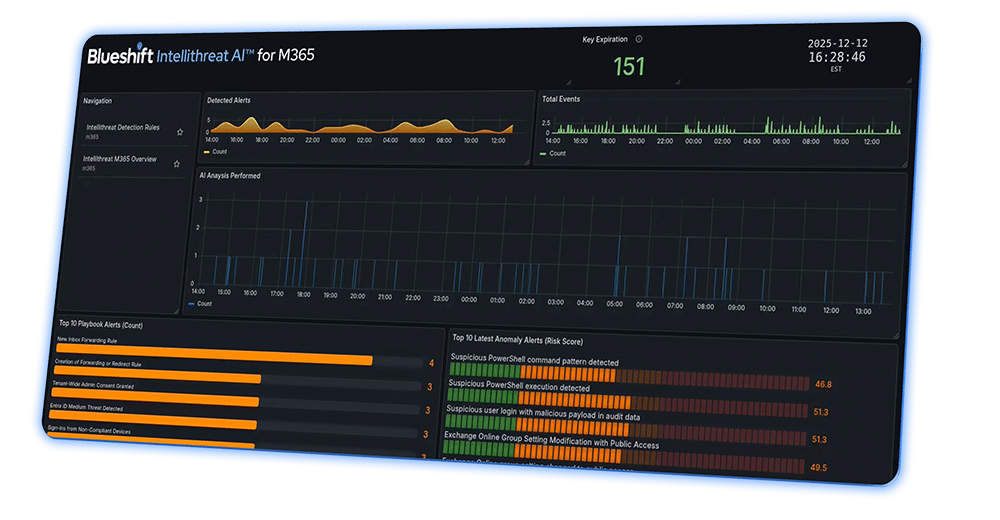
Task: Click resize handle of Key Expiration panel
Action: click(x=678, y=82)
